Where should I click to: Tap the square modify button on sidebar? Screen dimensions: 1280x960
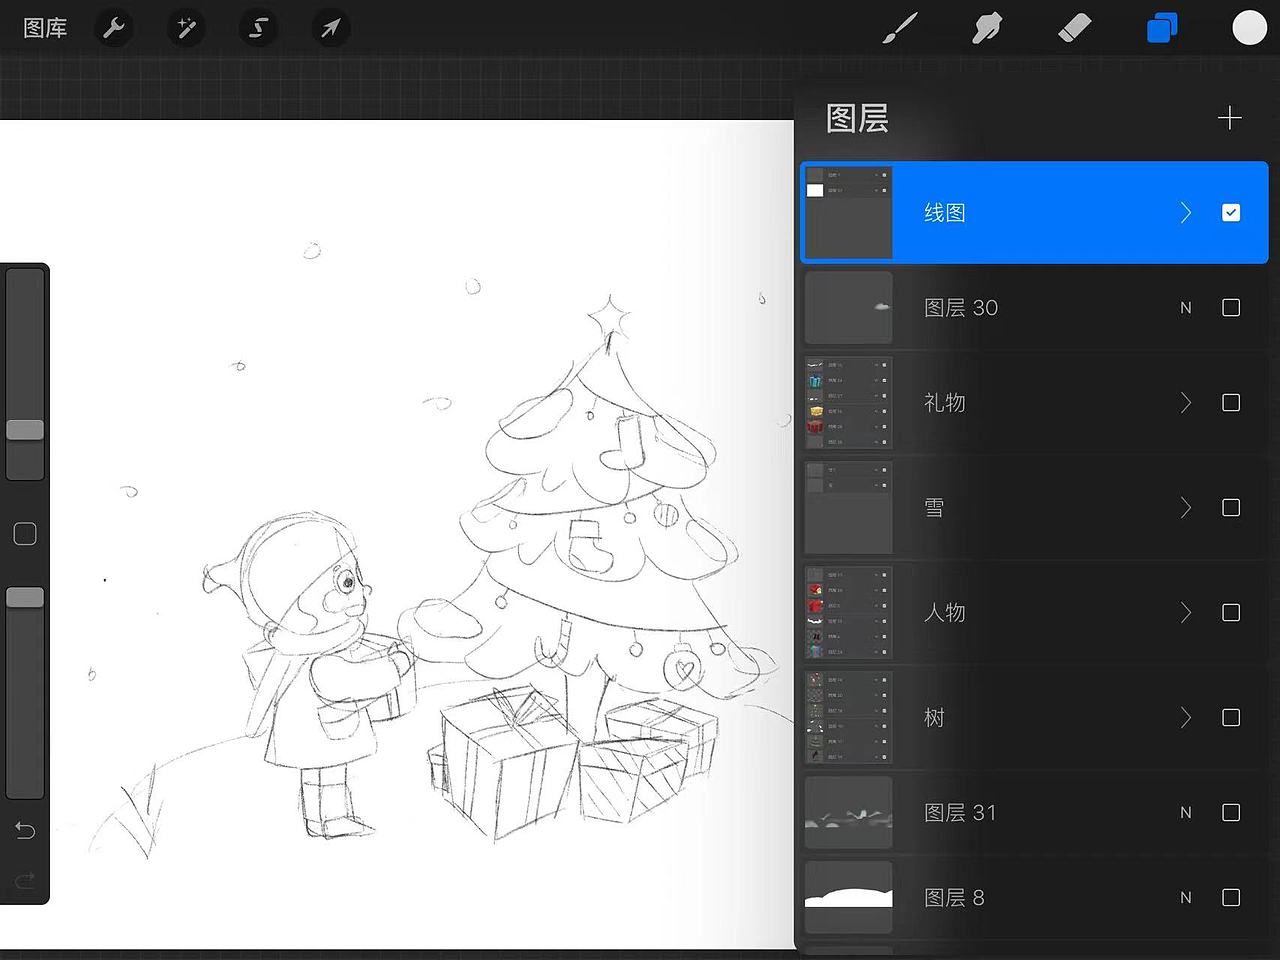click(x=25, y=534)
